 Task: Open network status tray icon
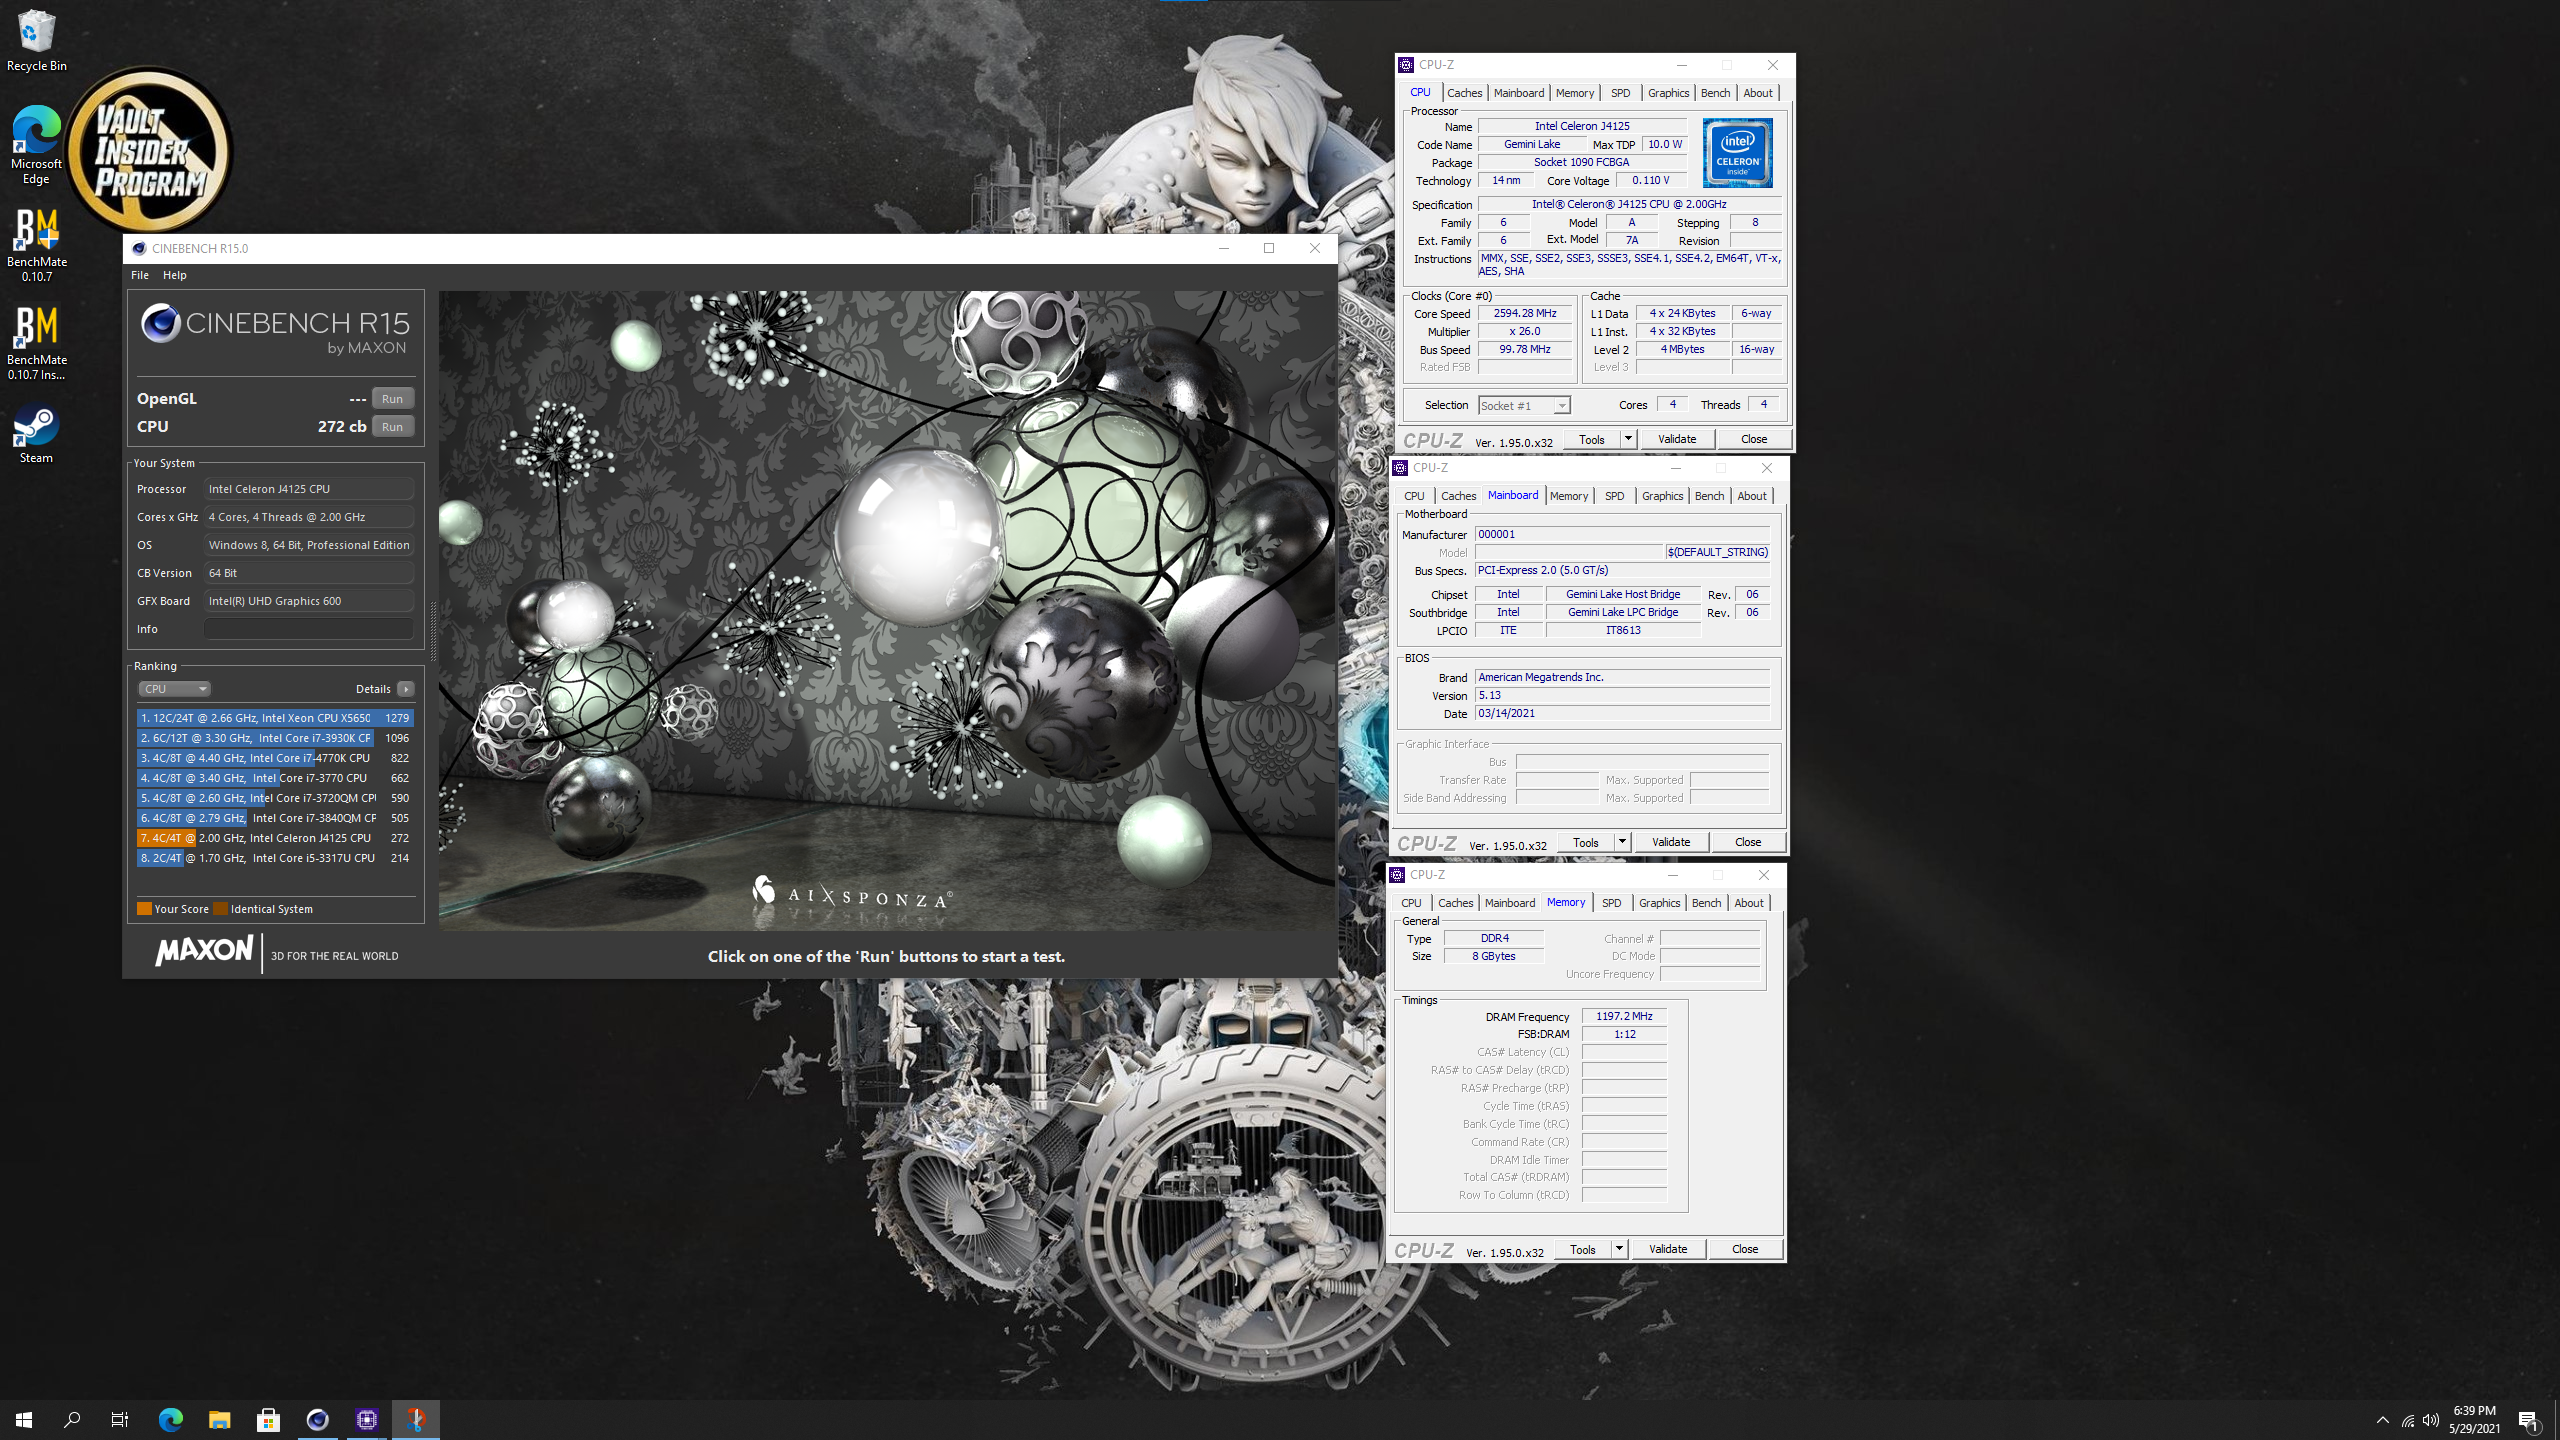tap(2408, 1420)
